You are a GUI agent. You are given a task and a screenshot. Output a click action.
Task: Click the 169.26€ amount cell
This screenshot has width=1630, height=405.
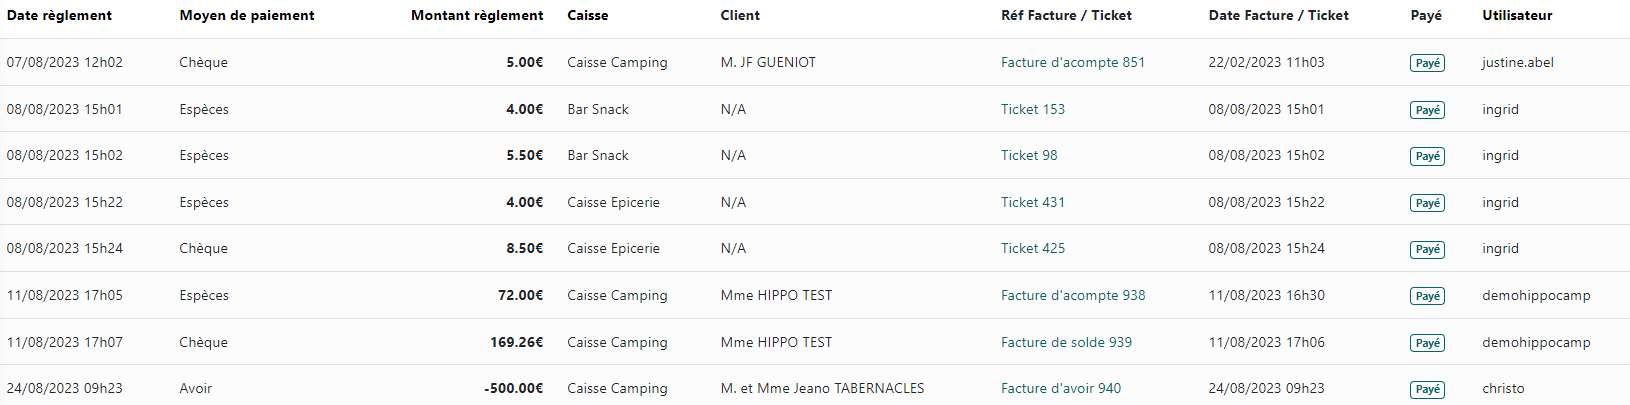click(516, 342)
